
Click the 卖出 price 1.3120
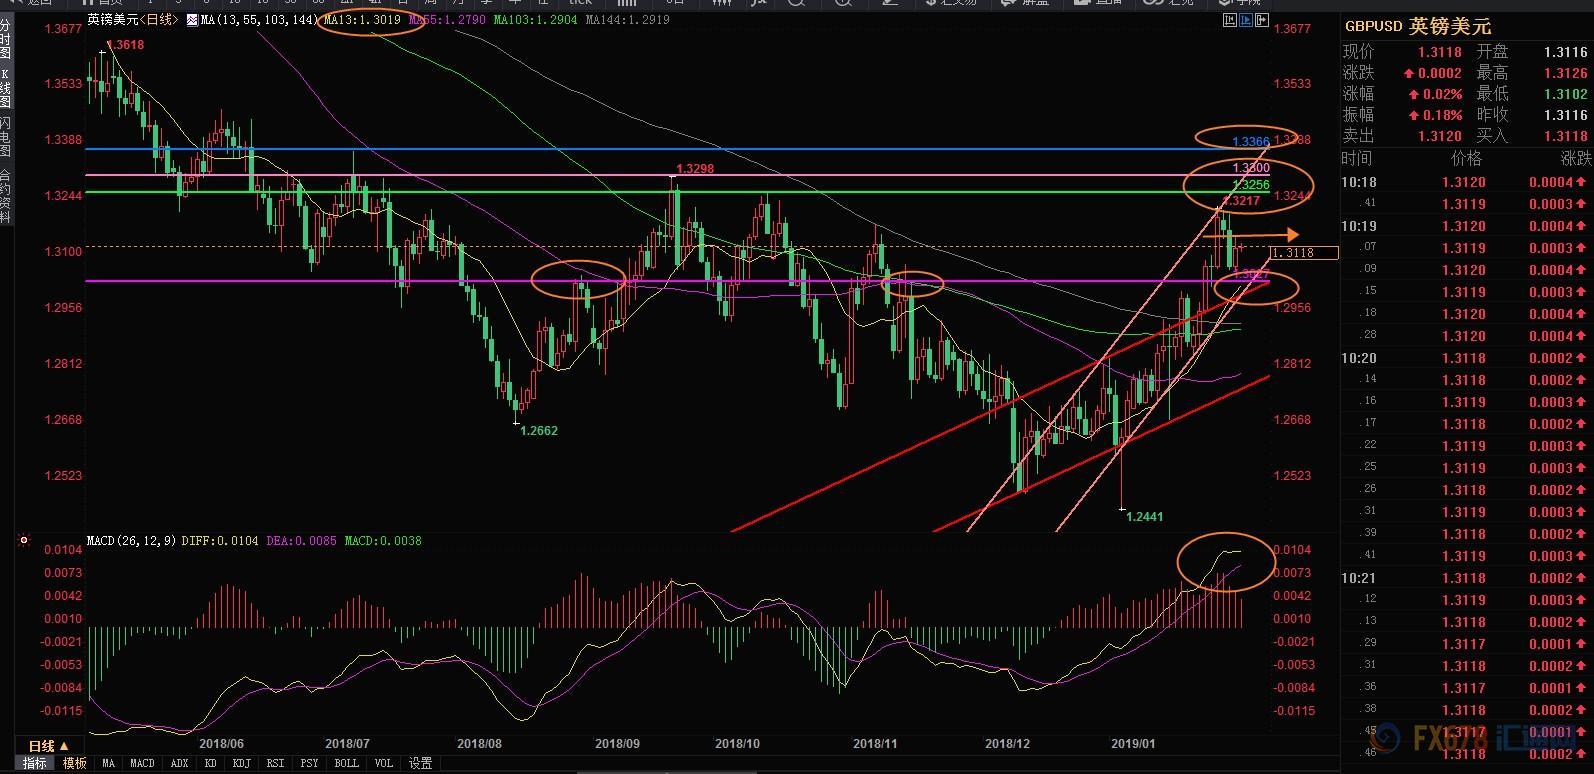(x=1438, y=136)
